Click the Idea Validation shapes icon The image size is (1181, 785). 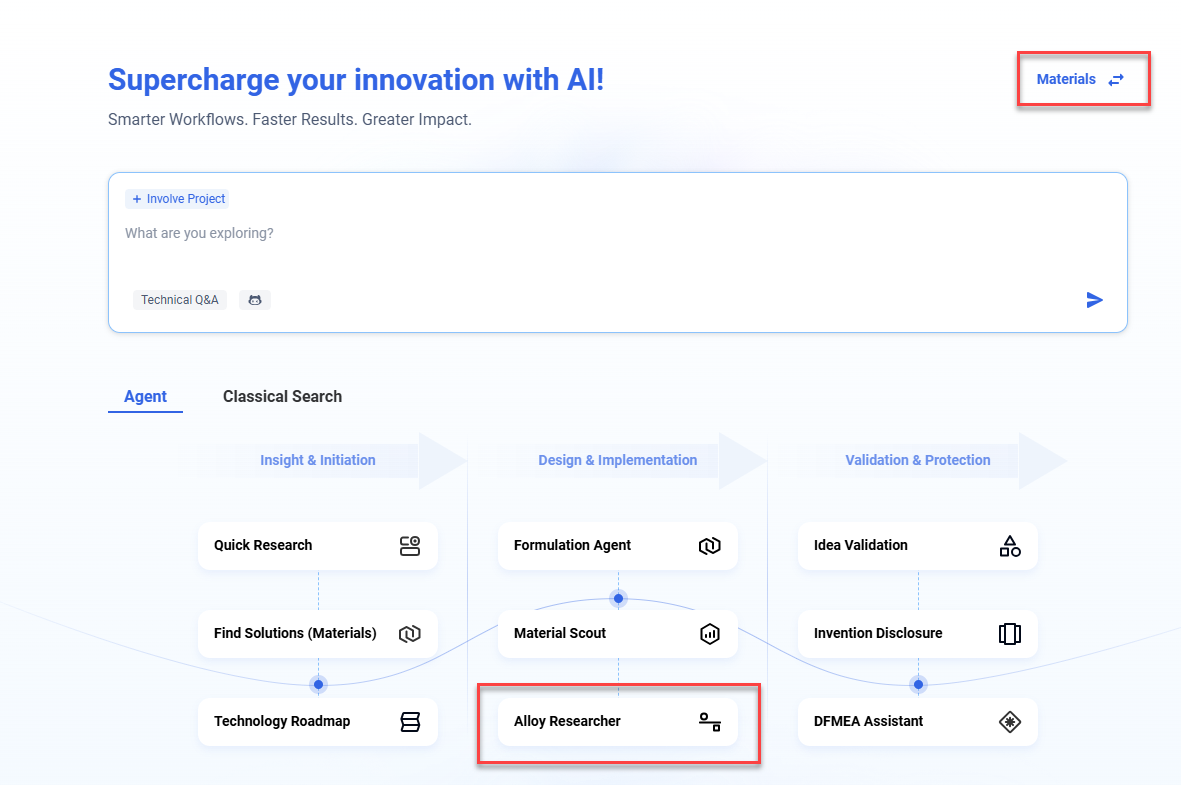[x=1010, y=546]
